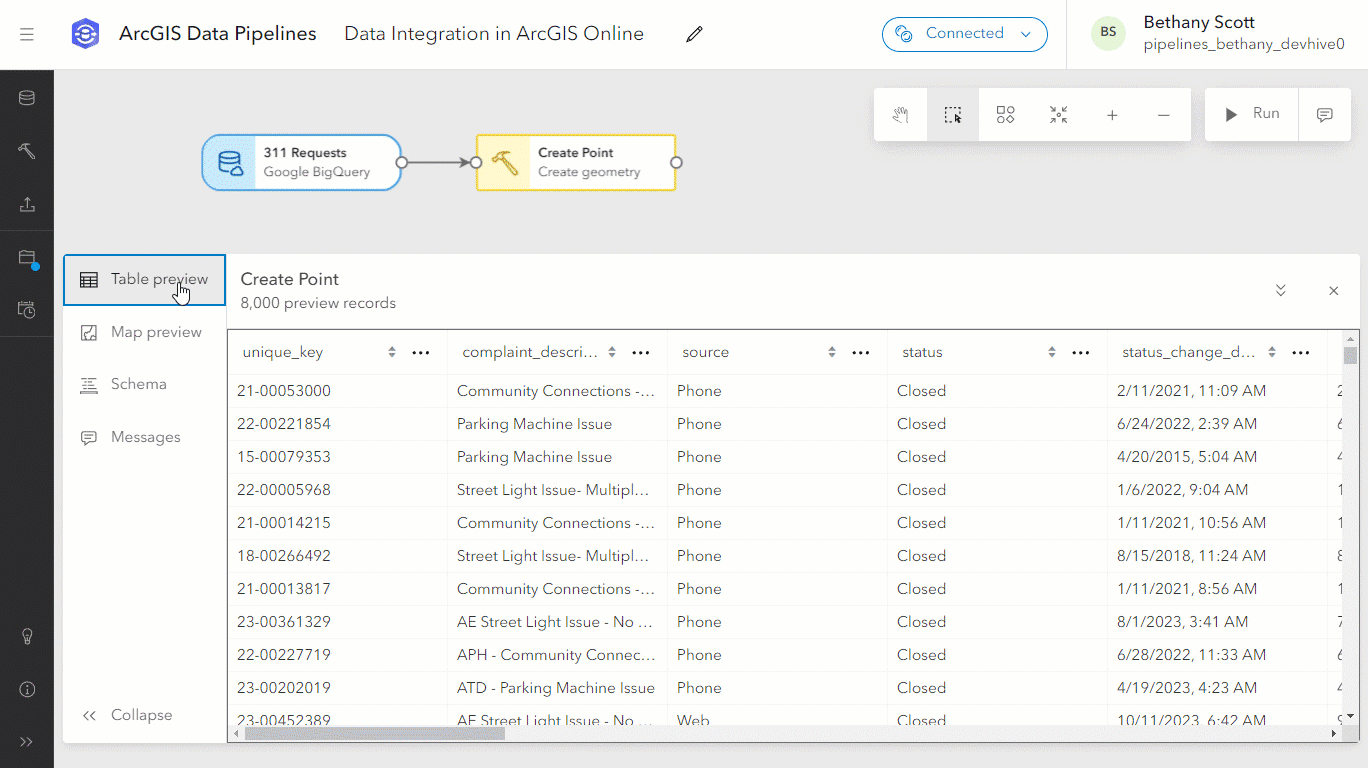This screenshot has width=1368, height=768.
Task: Edit the pipeline title with pencil icon
Action: point(694,34)
